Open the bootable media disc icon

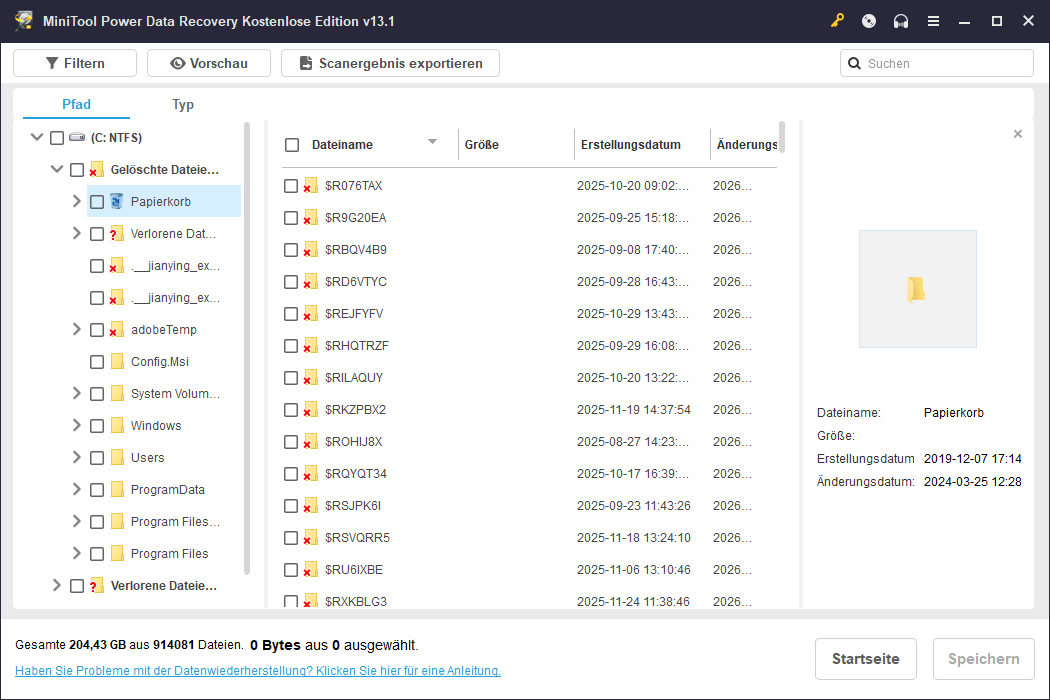tap(869, 21)
